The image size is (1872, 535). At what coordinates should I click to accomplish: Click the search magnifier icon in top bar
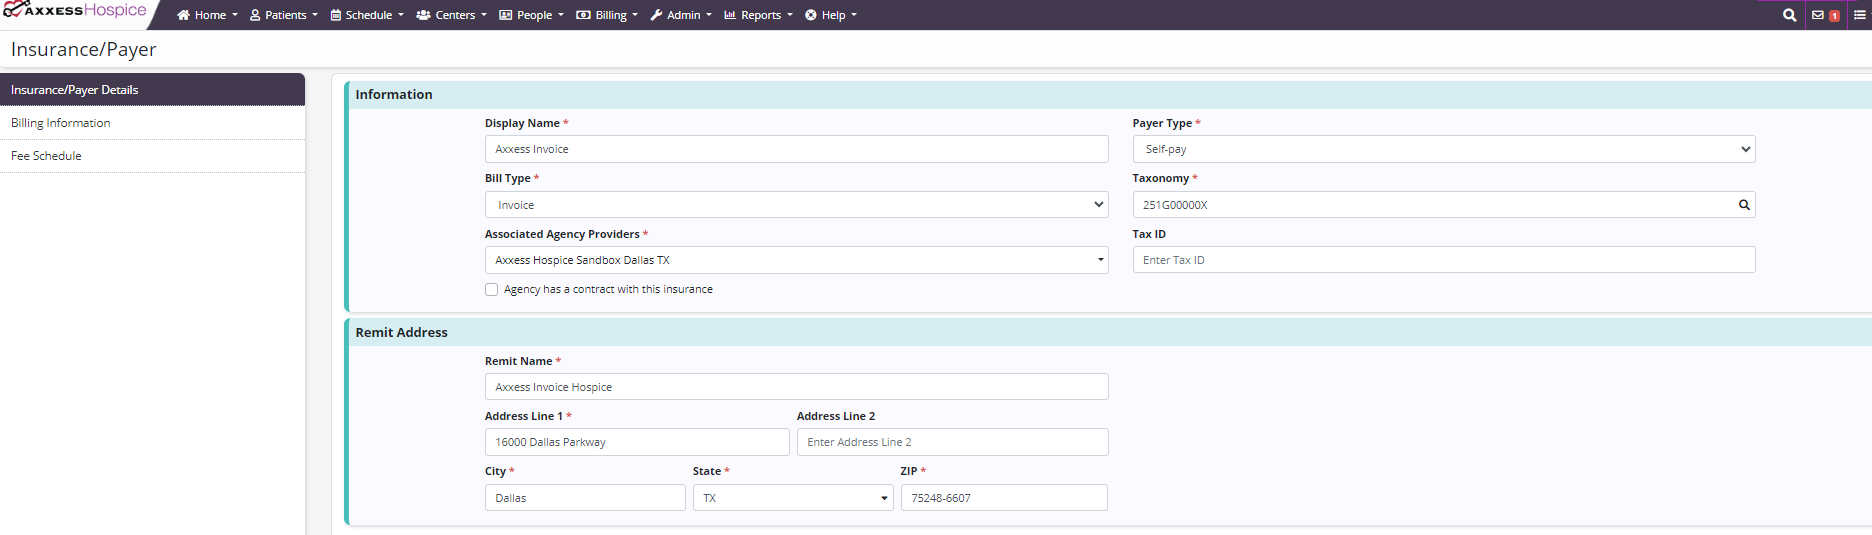[x=1789, y=15]
